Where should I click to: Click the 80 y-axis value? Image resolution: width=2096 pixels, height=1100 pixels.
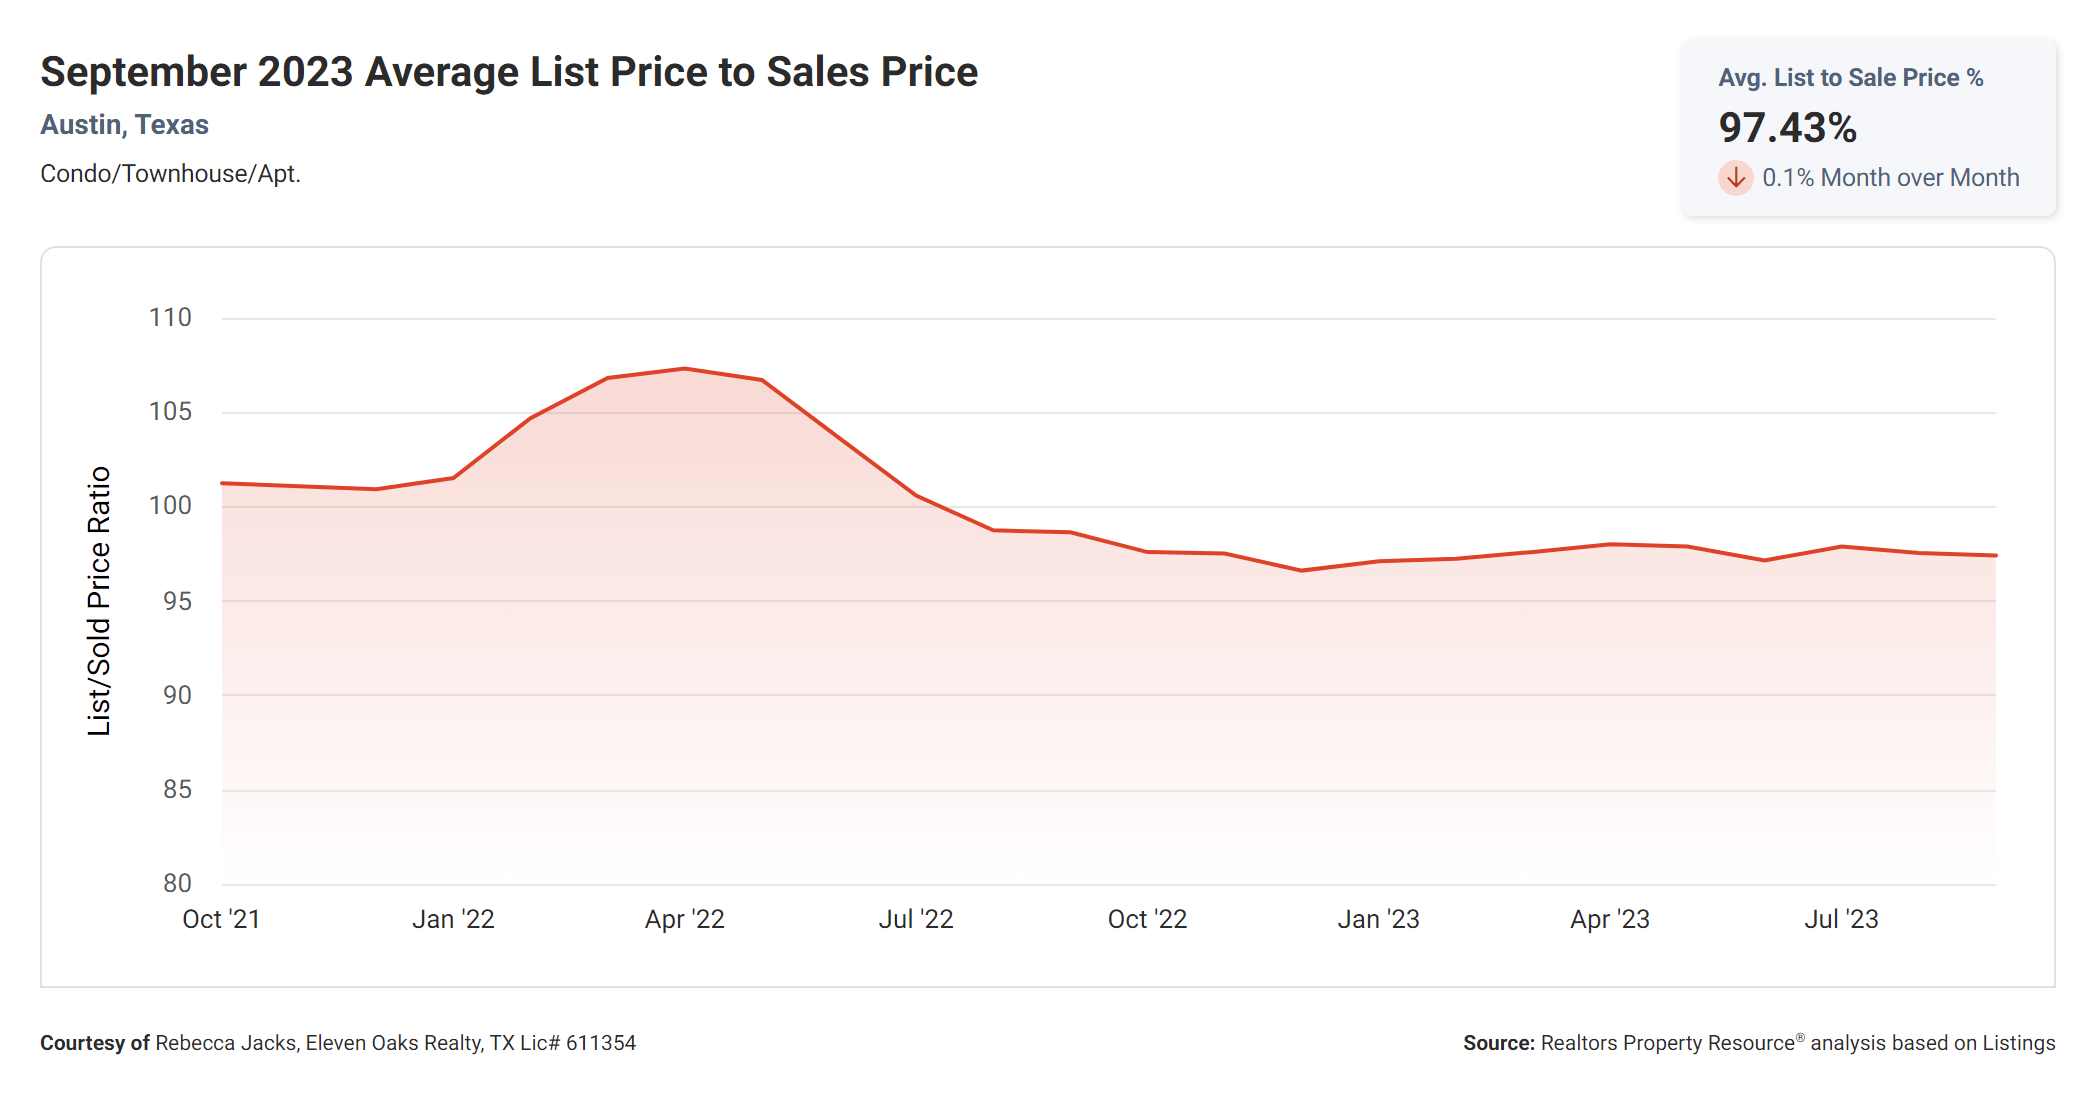coord(177,883)
